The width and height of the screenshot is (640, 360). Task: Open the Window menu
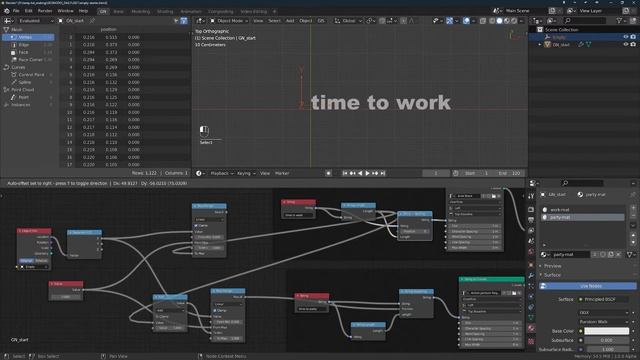pos(65,11)
